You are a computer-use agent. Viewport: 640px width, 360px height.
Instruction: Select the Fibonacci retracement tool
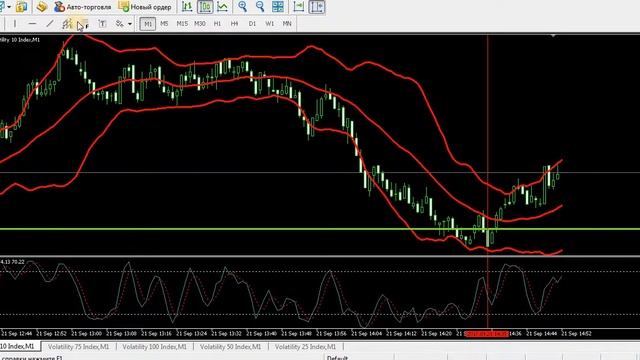(x=83, y=24)
